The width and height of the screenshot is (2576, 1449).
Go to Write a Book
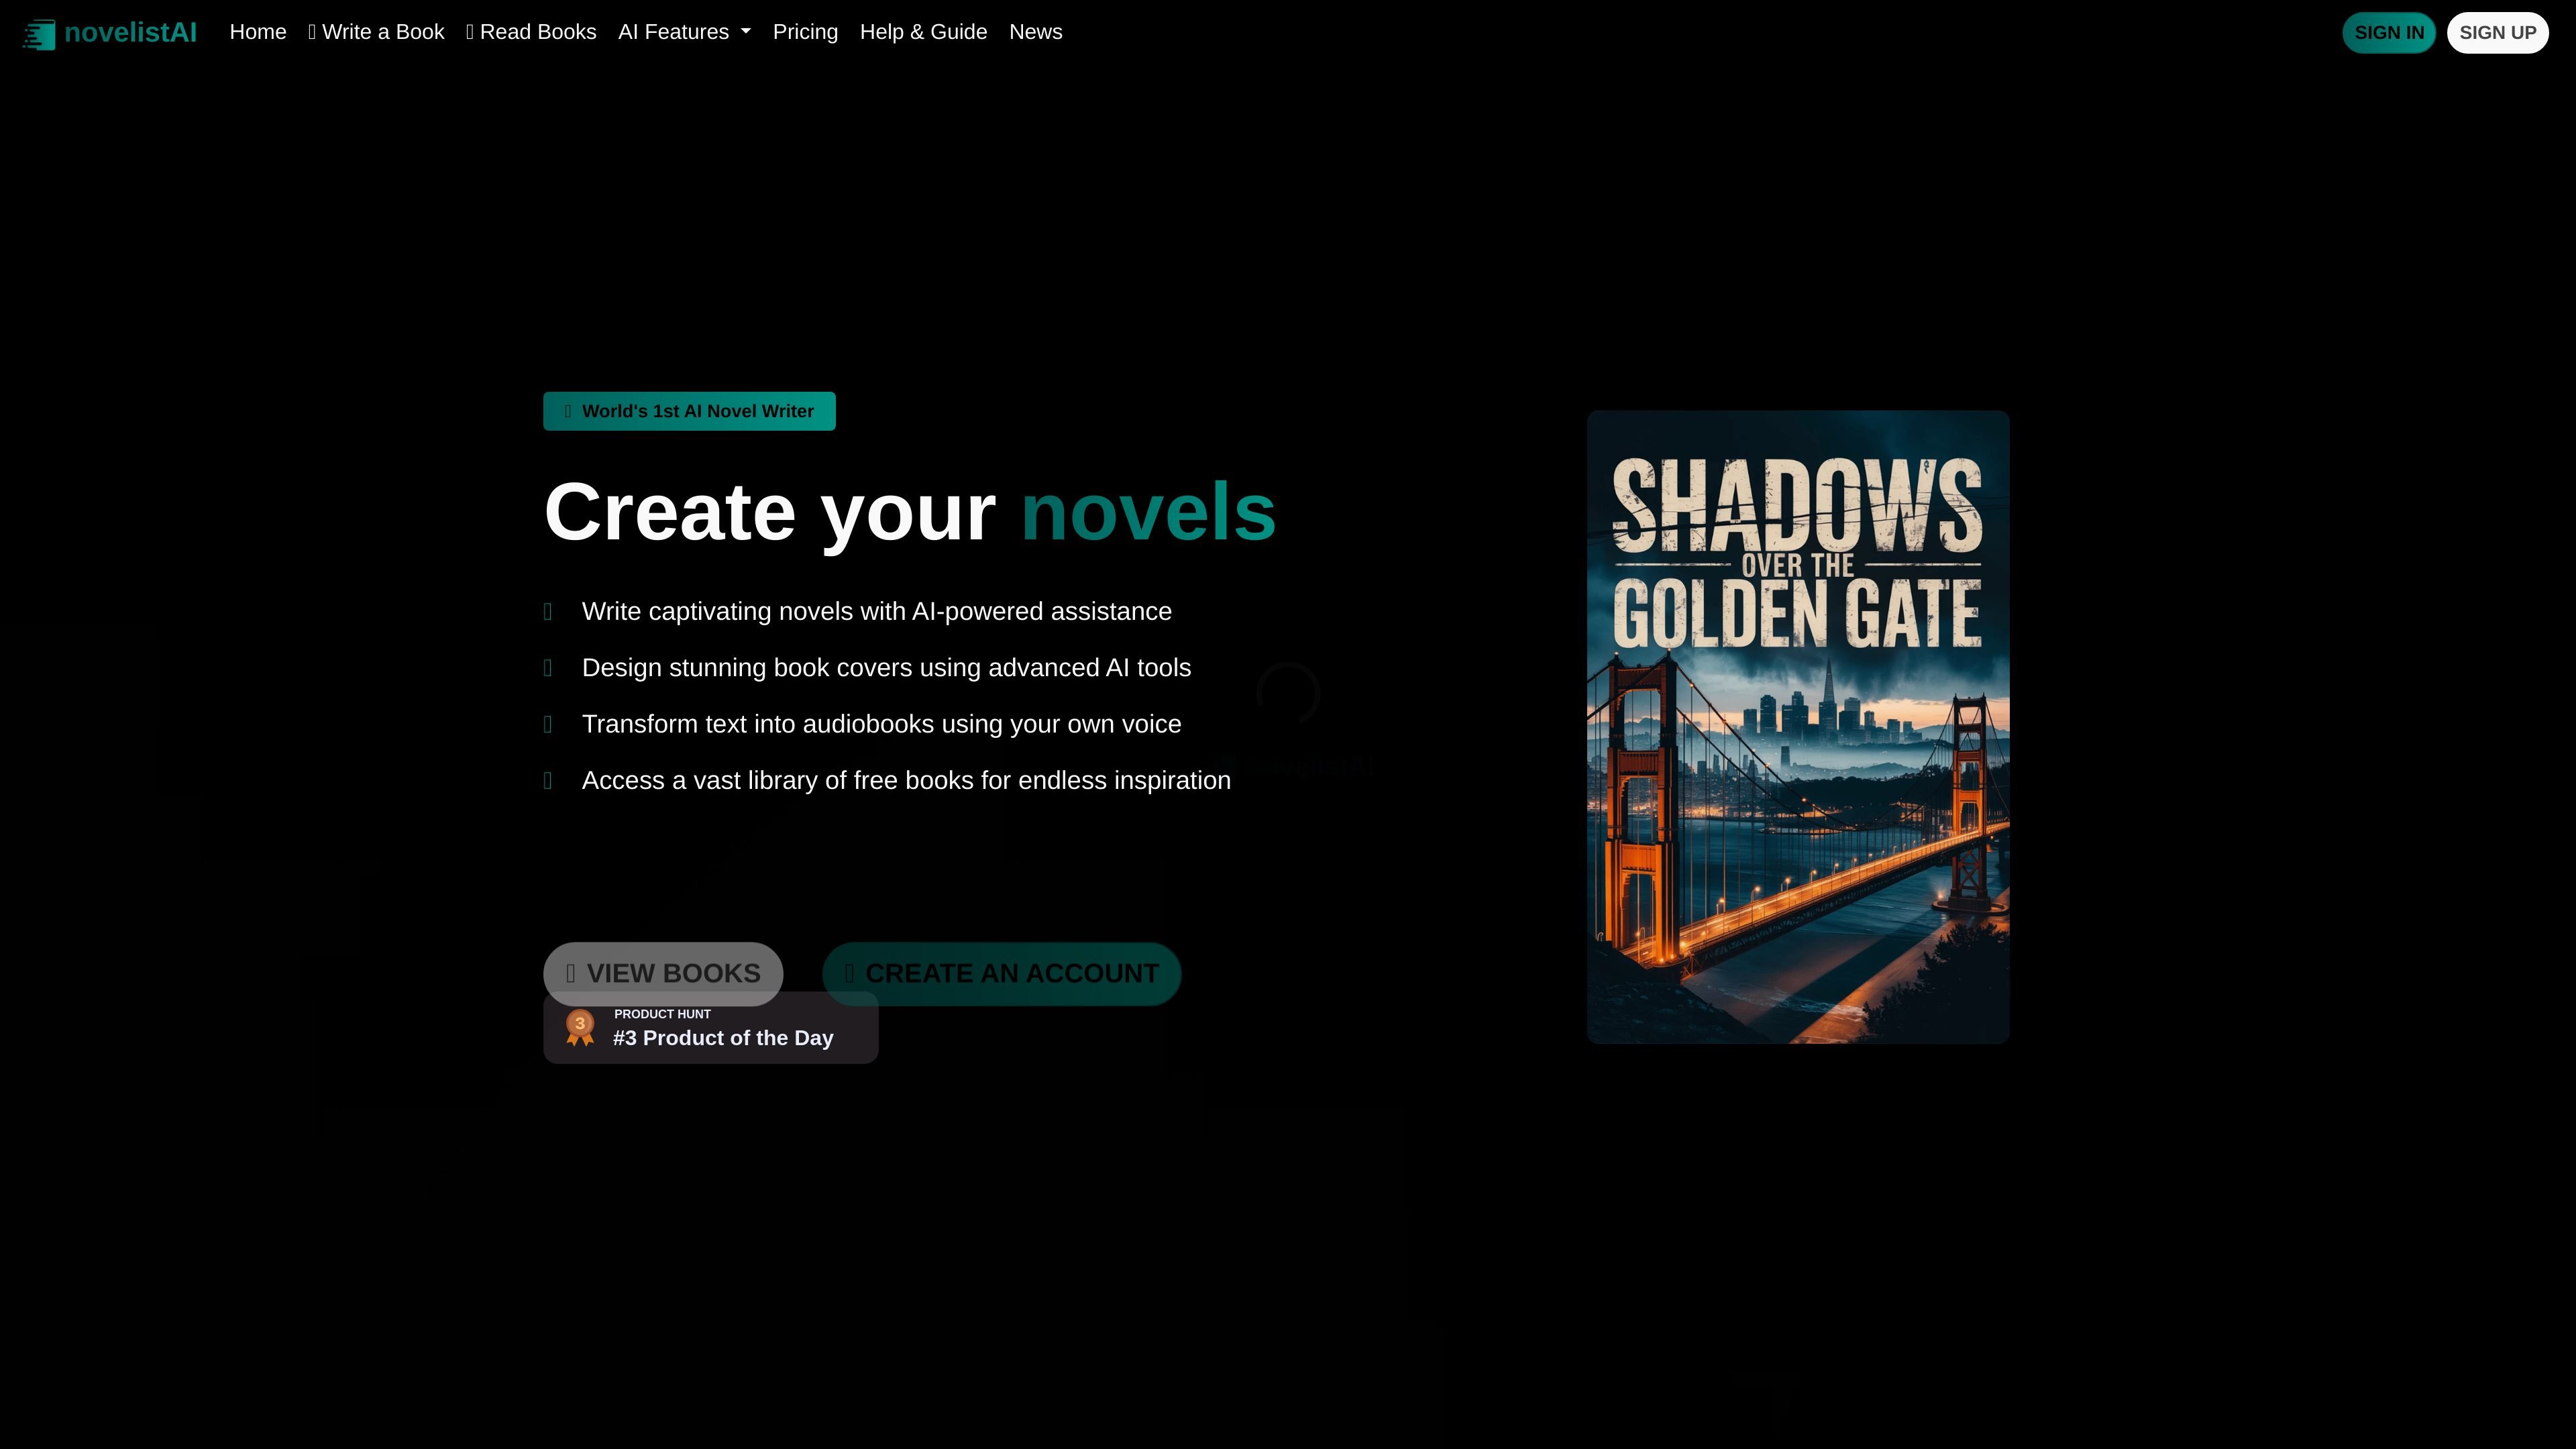(x=376, y=32)
